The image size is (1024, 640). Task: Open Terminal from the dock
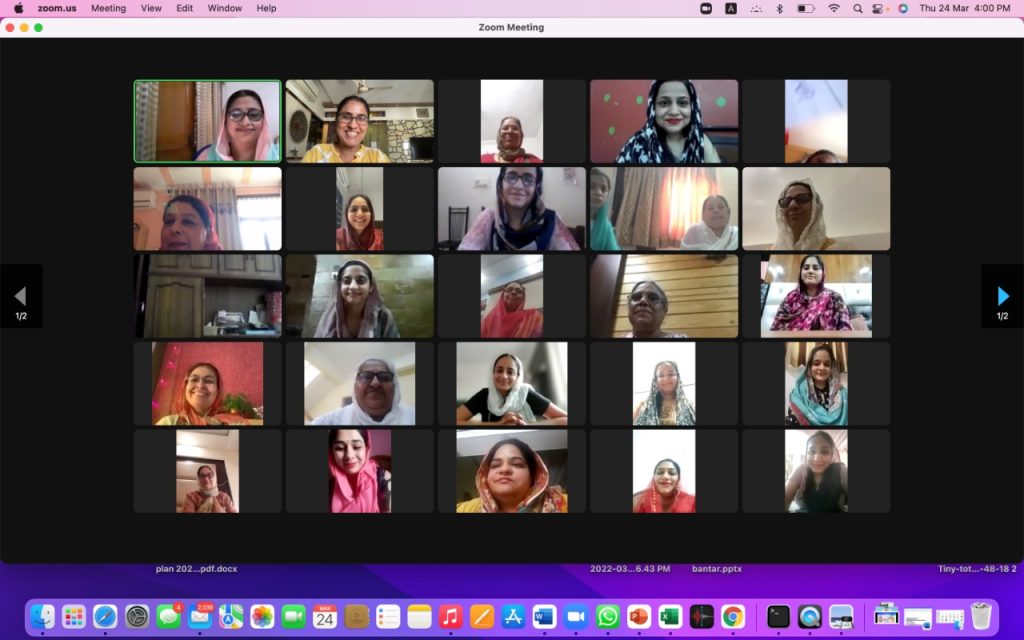[778, 617]
